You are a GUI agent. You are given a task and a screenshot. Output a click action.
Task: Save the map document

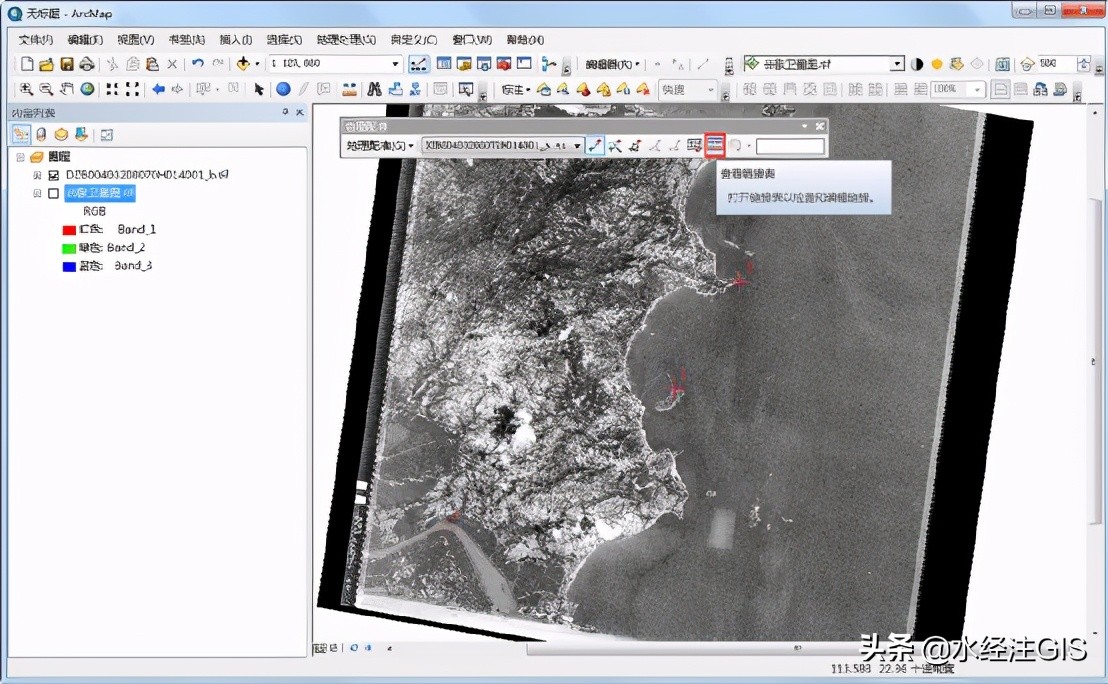67,64
